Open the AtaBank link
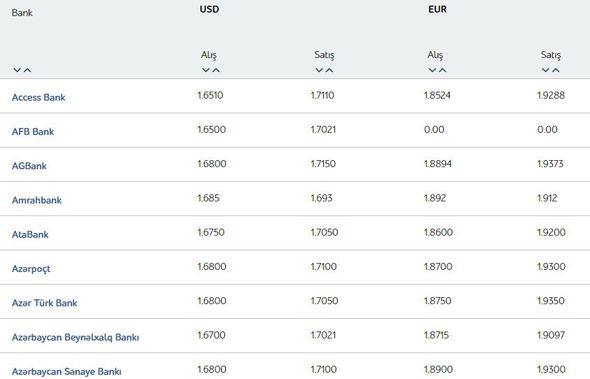Viewport: 590px width, 379px height. click(30, 234)
